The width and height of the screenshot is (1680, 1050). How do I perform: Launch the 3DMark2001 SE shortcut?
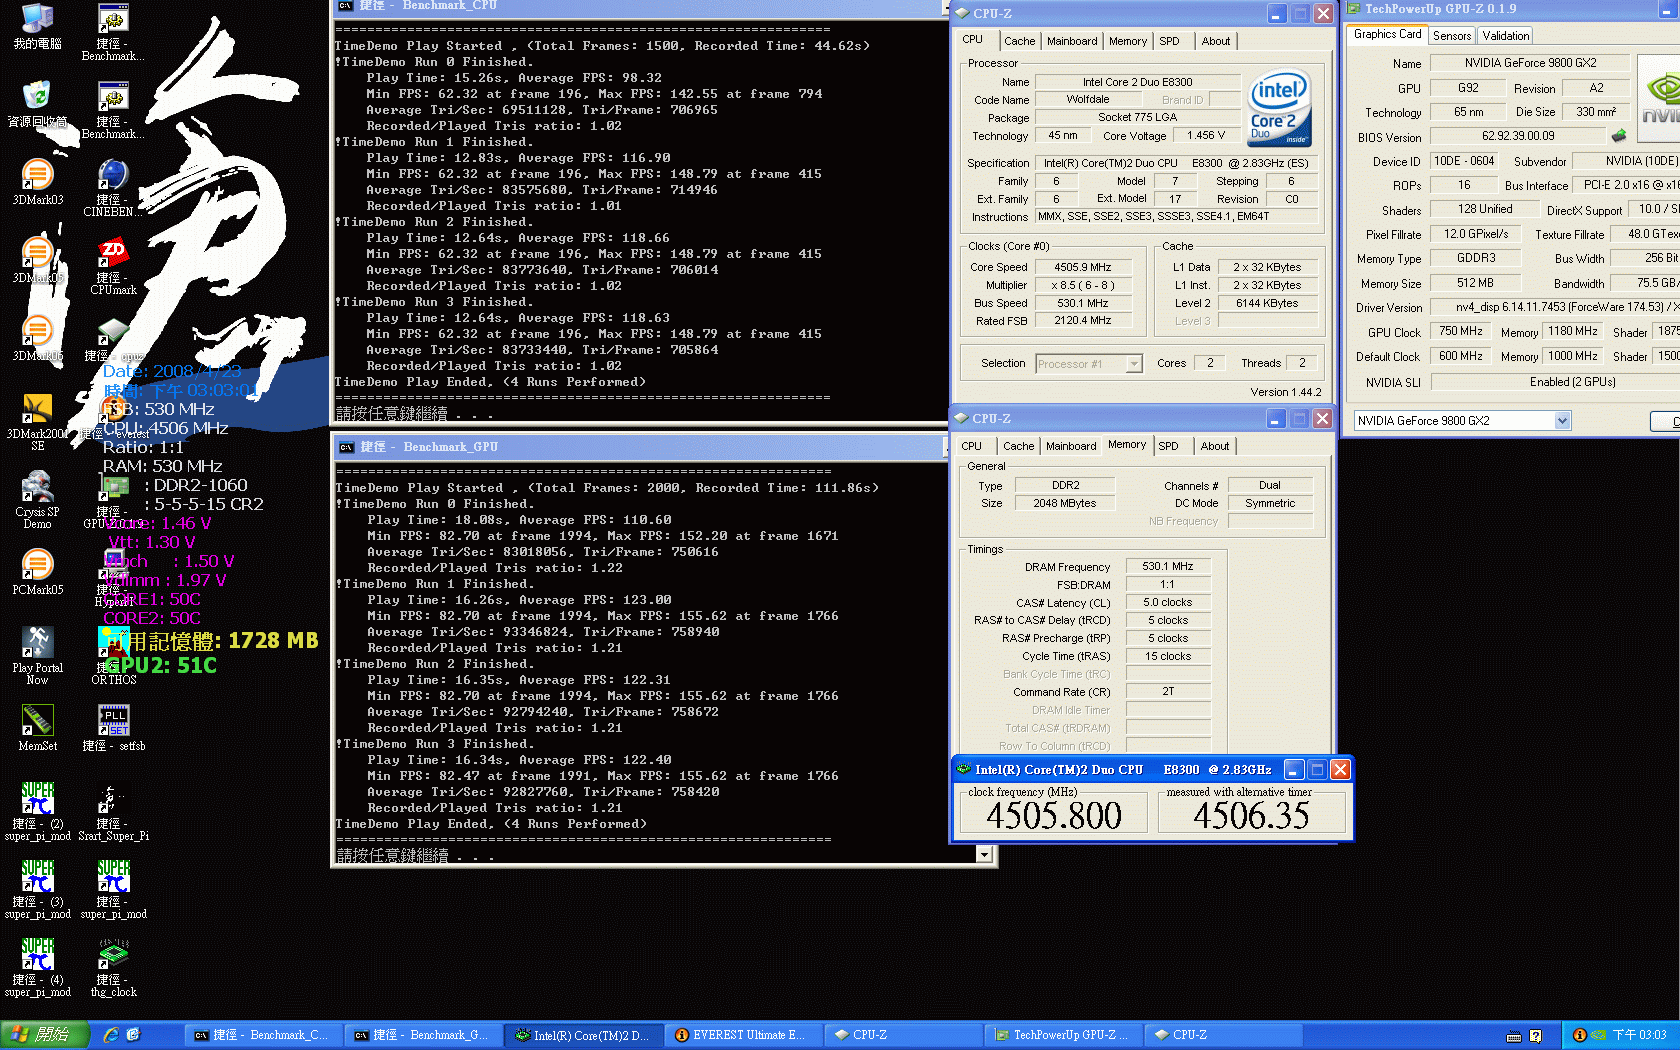(x=37, y=422)
